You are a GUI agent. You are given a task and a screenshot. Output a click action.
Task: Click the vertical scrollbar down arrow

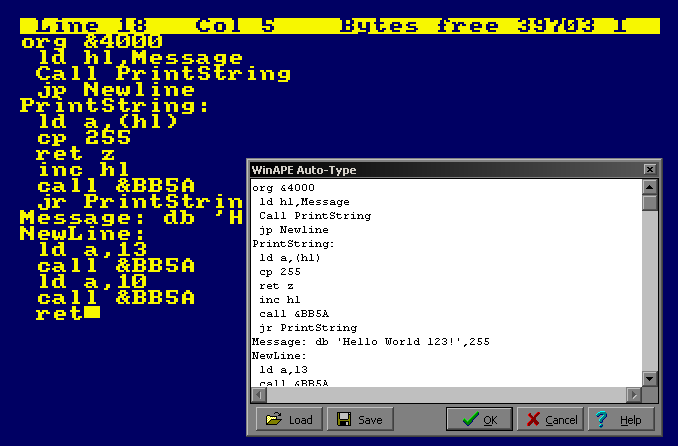click(x=649, y=379)
